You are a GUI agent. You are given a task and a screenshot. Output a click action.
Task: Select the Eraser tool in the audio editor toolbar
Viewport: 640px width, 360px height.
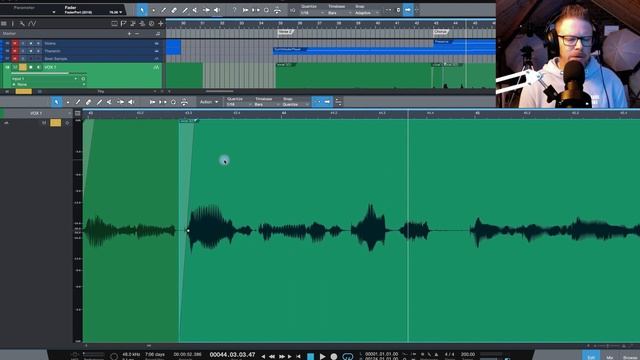pos(89,102)
